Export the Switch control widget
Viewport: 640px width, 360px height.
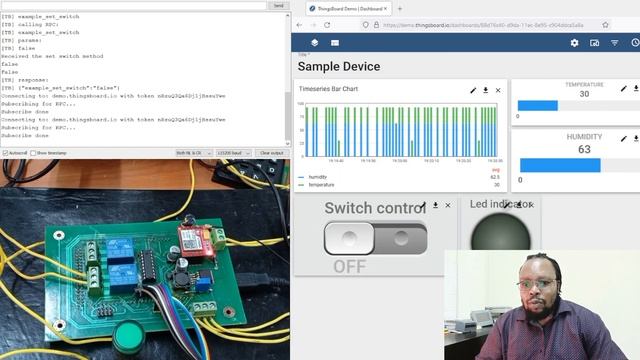click(436, 205)
